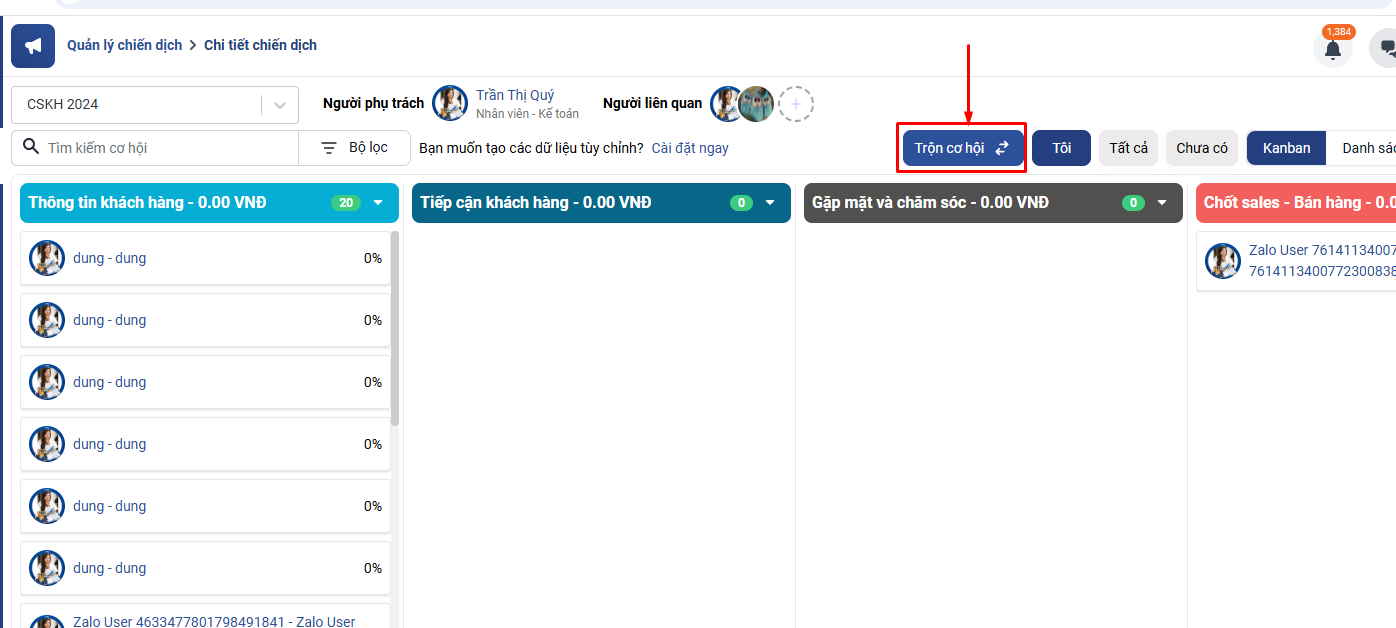Expand the CSKH 2024 campaign dropdown
Viewport: 1396px width, 628px height.
280,105
